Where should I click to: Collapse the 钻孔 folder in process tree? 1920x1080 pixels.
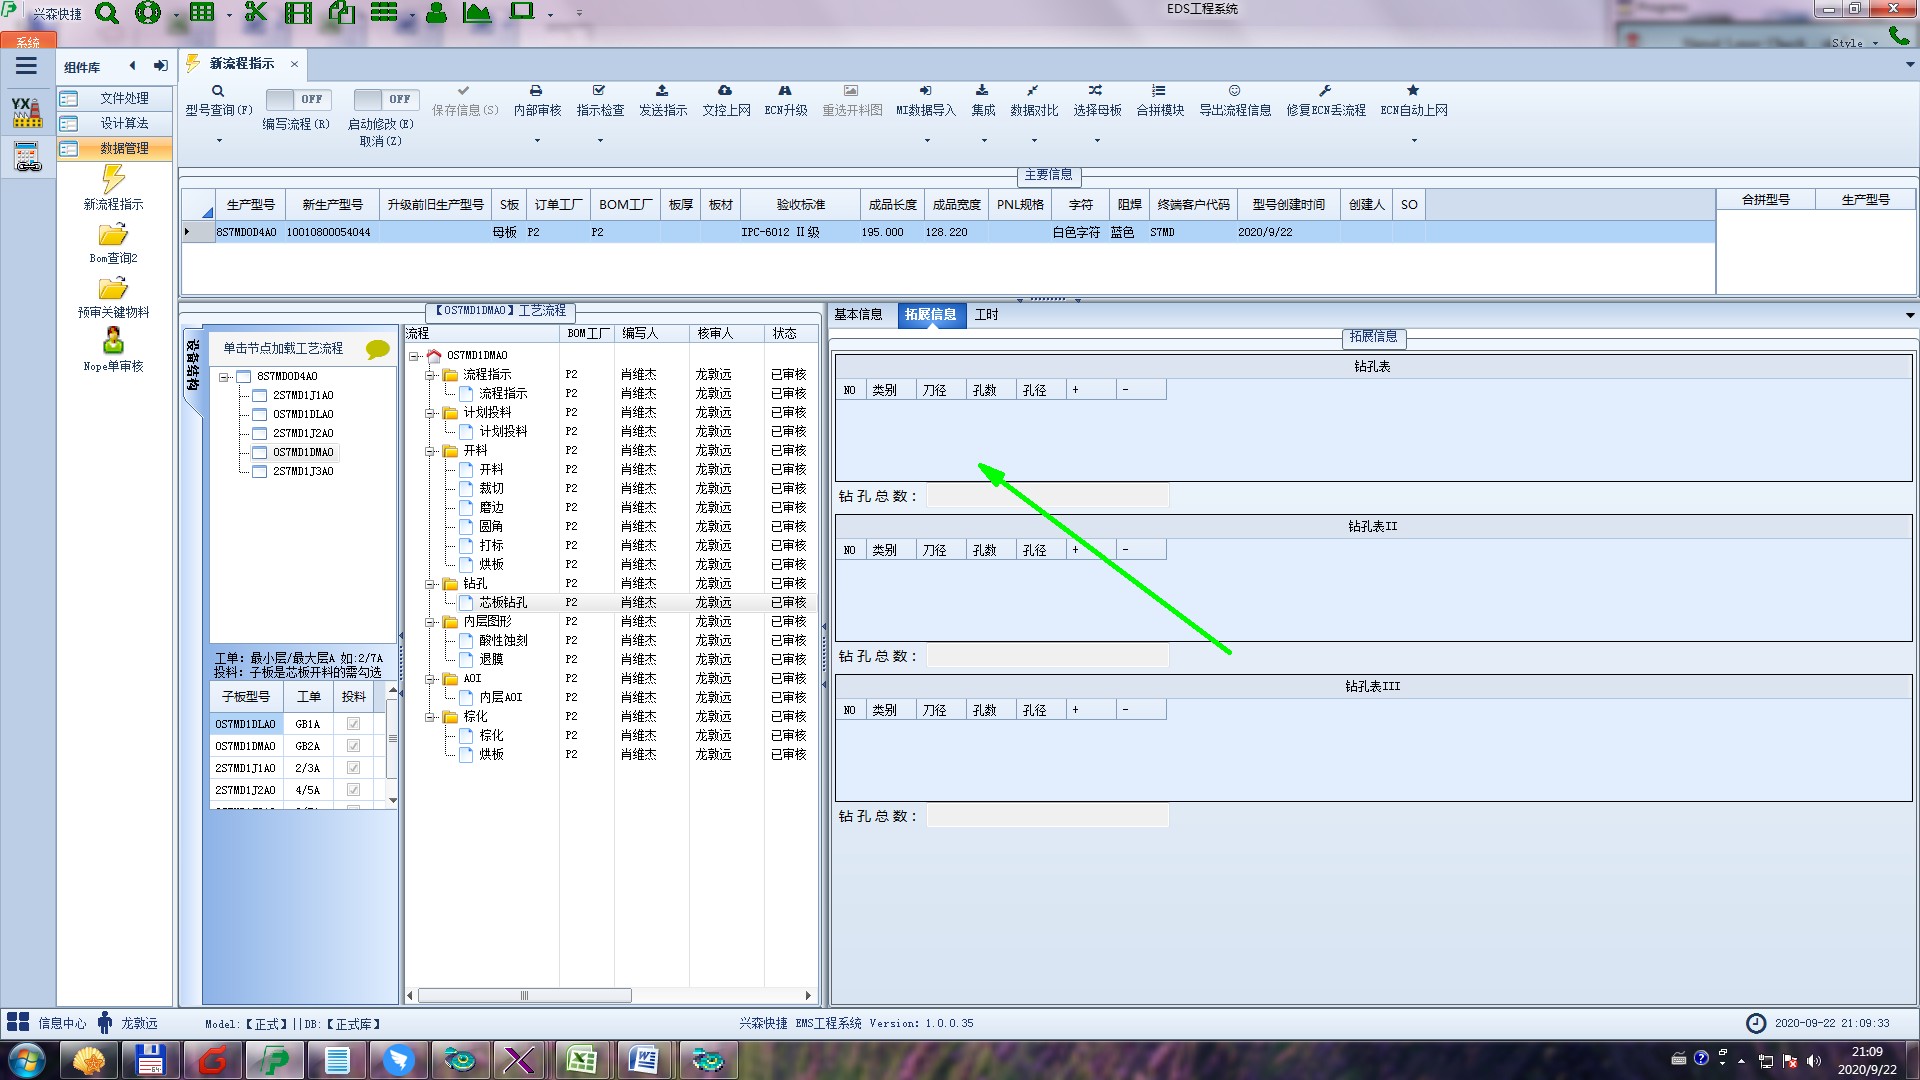coord(430,584)
